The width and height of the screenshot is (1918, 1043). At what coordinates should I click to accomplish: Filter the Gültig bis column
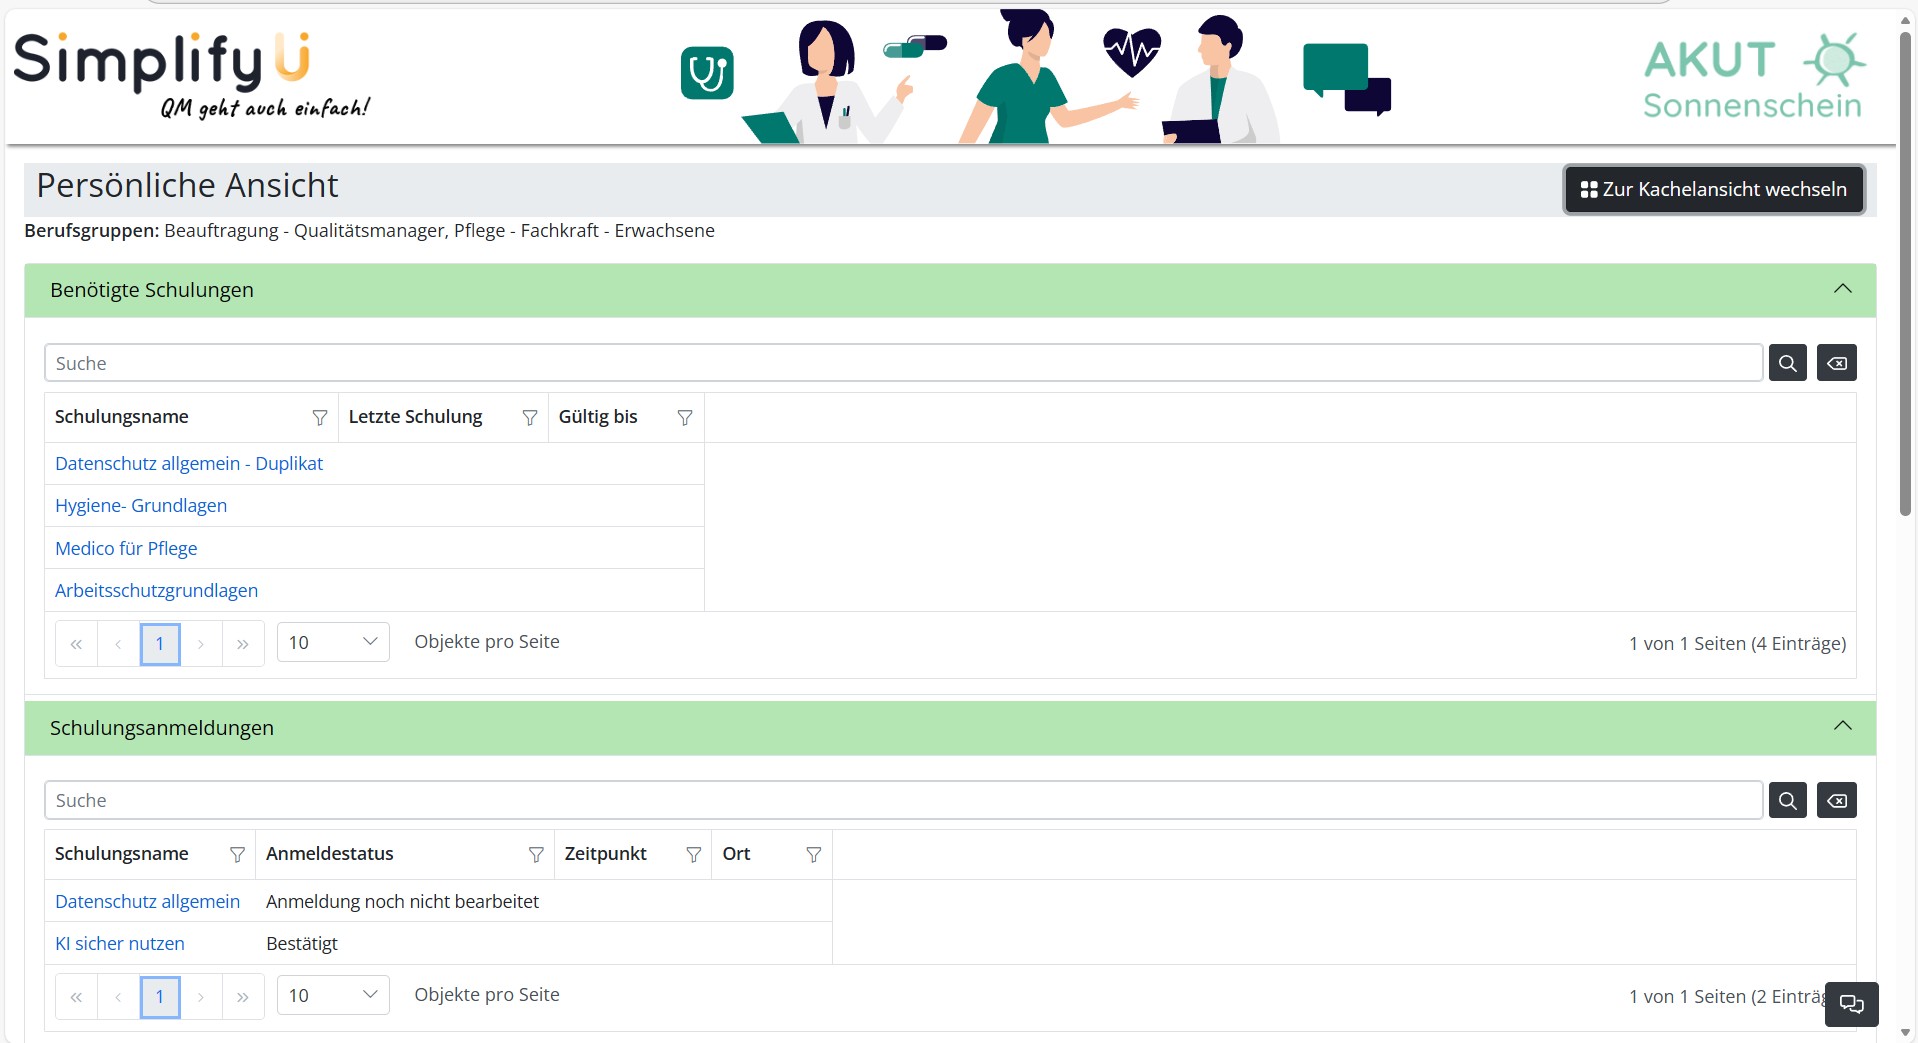[x=685, y=418]
